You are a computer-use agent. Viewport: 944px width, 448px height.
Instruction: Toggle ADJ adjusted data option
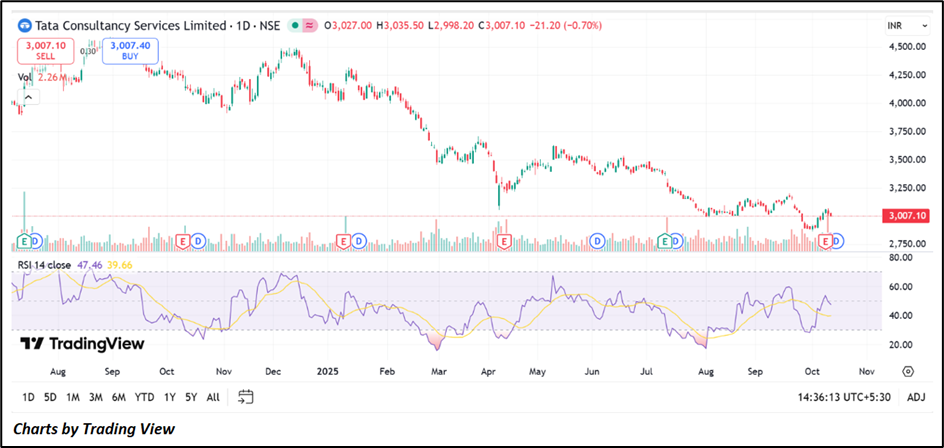916,397
